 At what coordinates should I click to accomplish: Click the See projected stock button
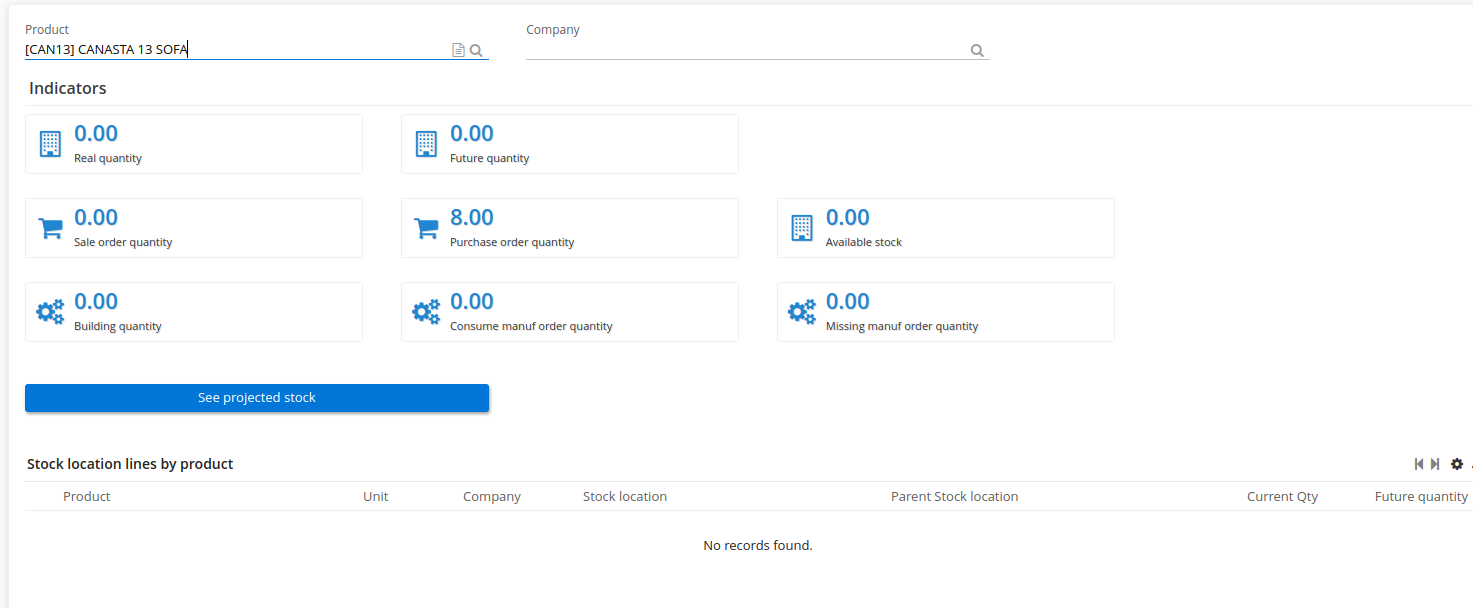click(257, 398)
